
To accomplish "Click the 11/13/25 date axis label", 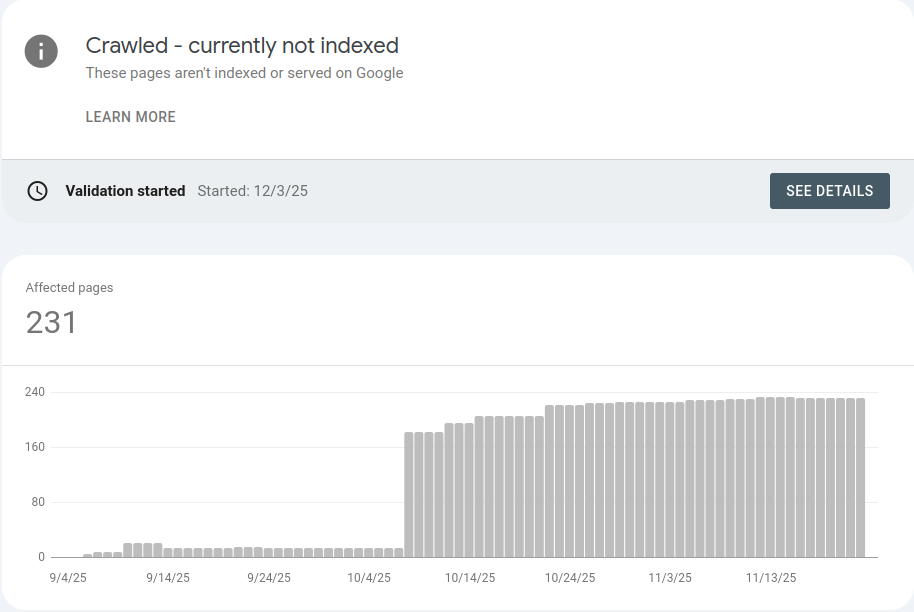I will [771, 578].
